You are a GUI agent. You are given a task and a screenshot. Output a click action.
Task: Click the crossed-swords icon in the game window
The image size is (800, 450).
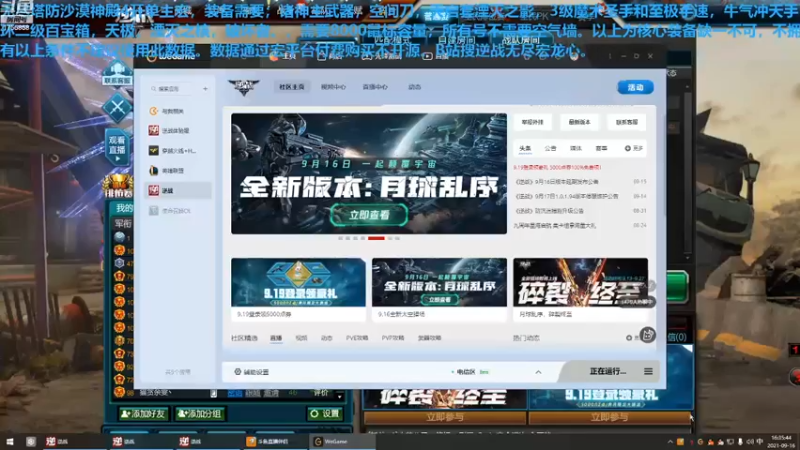pos(117,108)
